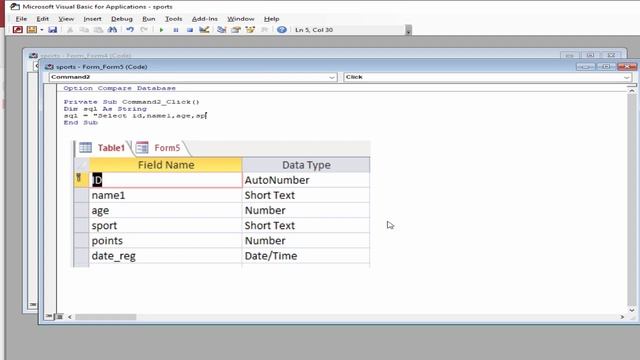640x360 pixels.
Task: Click the Cut scissors icon
Action: (x=70, y=30)
